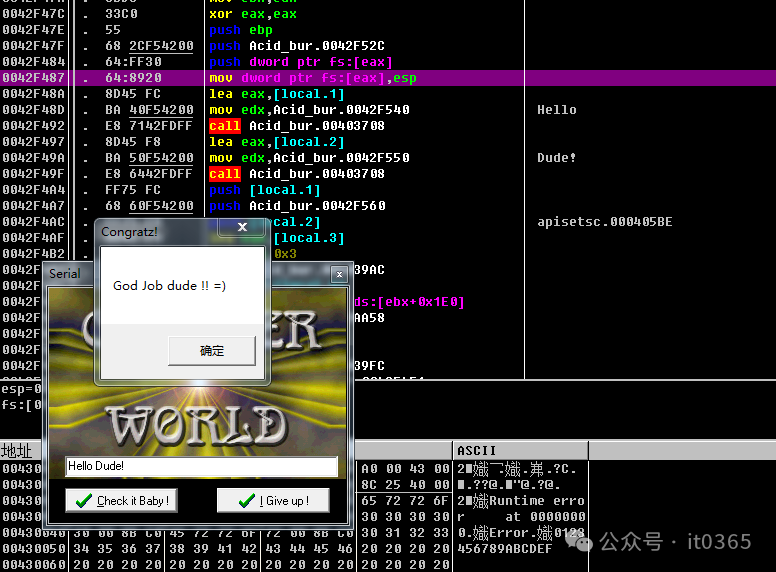Click the Congratz! dialog title bar
Screen dimensions: 776x572
[160, 231]
